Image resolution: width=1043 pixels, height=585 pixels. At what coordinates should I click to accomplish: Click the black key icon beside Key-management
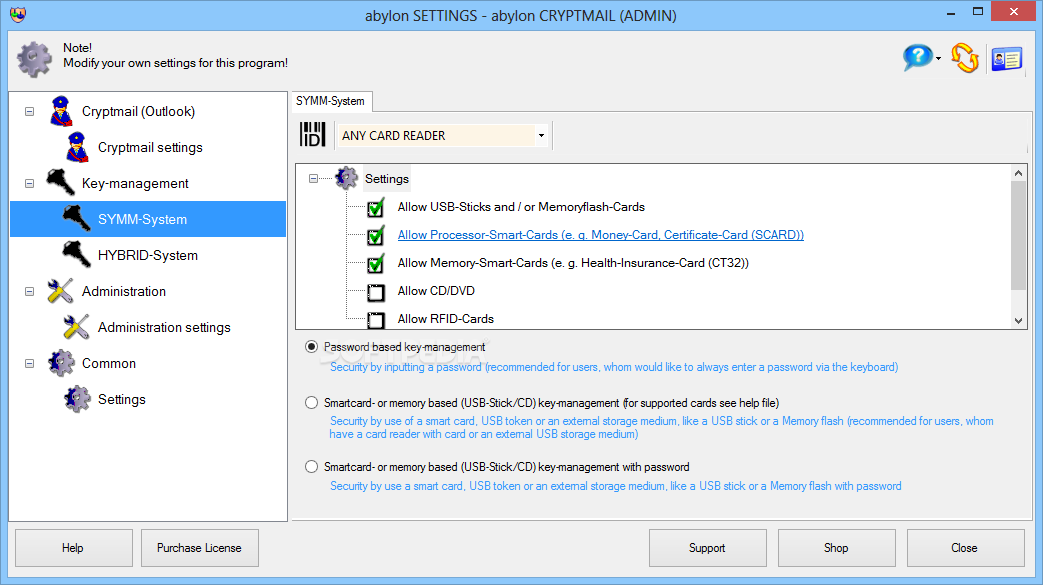(61, 182)
